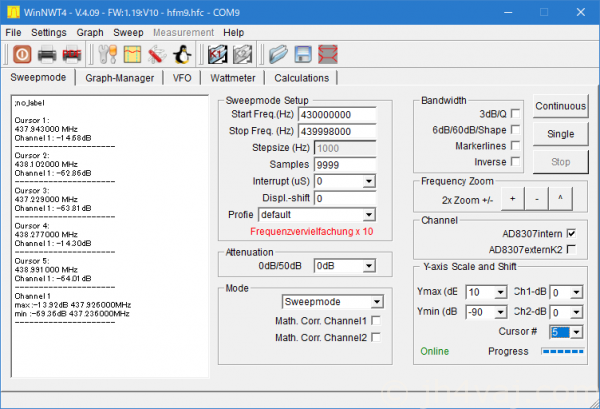600x409 pixels.
Task: Click the Continuous sweep button
Action: click(560, 106)
